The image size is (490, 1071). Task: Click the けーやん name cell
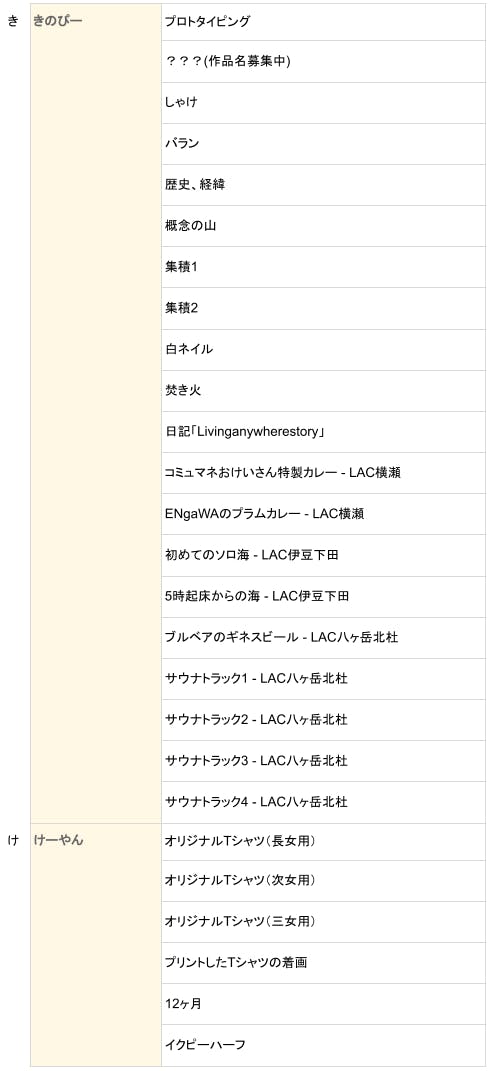tap(96, 945)
